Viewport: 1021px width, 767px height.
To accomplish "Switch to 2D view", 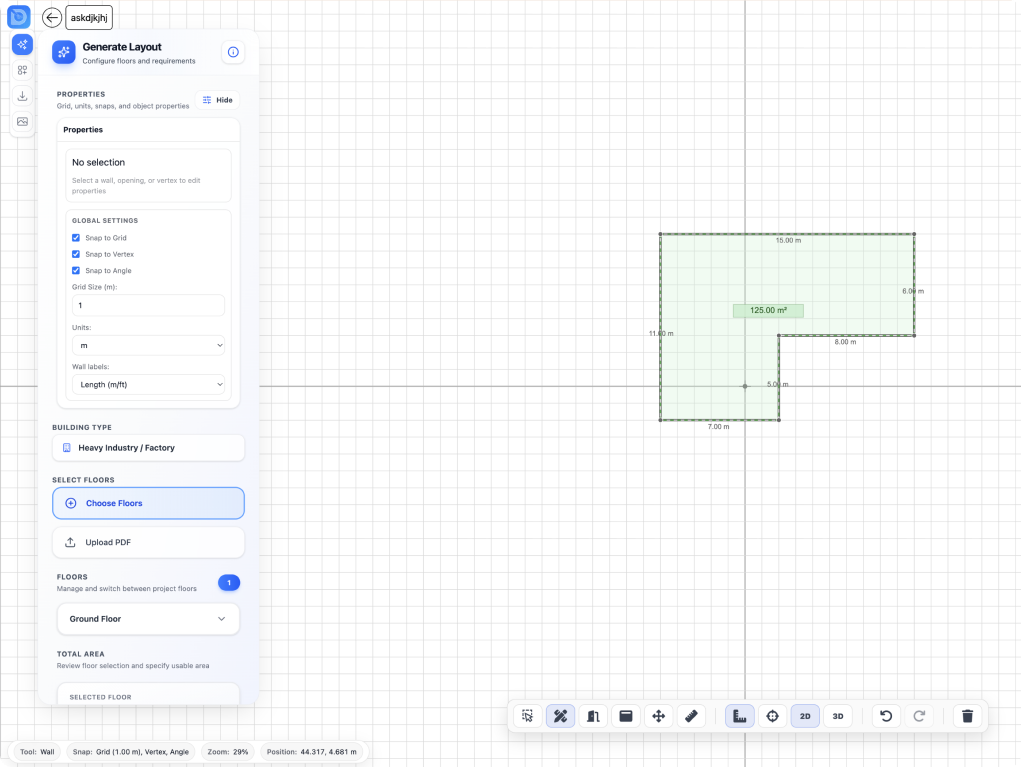I will tap(805, 716).
